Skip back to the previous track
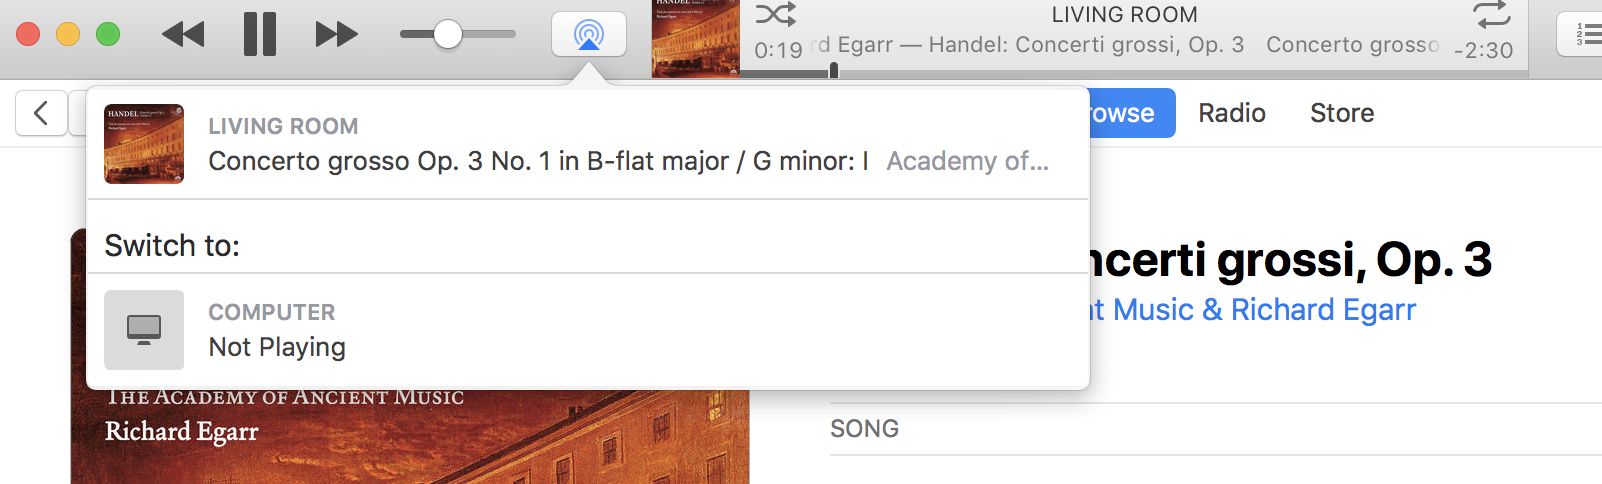The width and height of the screenshot is (1602, 484). click(183, 34)
